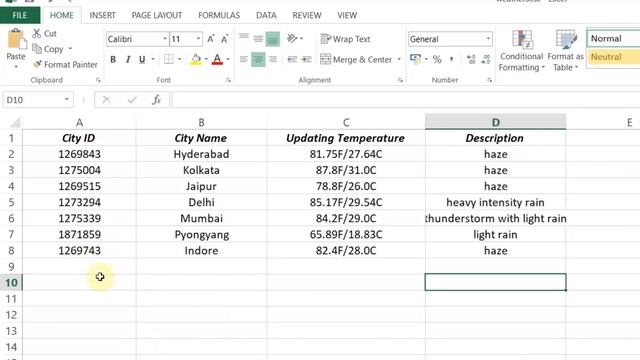Click inside the formula bar
This screenshot has height=360, width=640.
point(406,100)
